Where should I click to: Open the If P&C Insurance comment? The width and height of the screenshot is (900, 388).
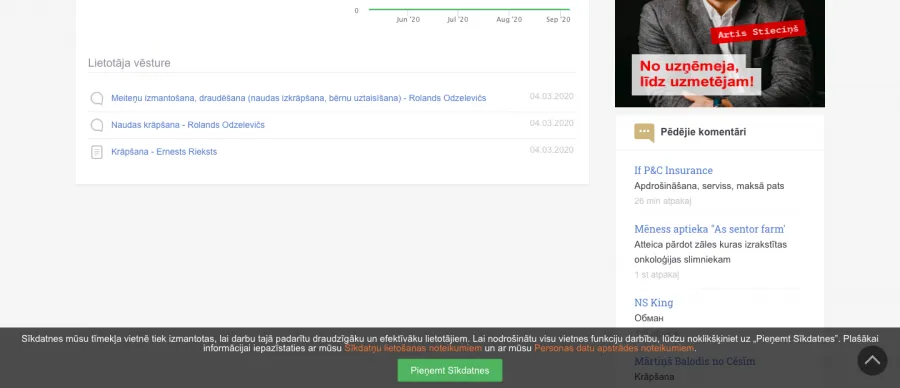673,170
